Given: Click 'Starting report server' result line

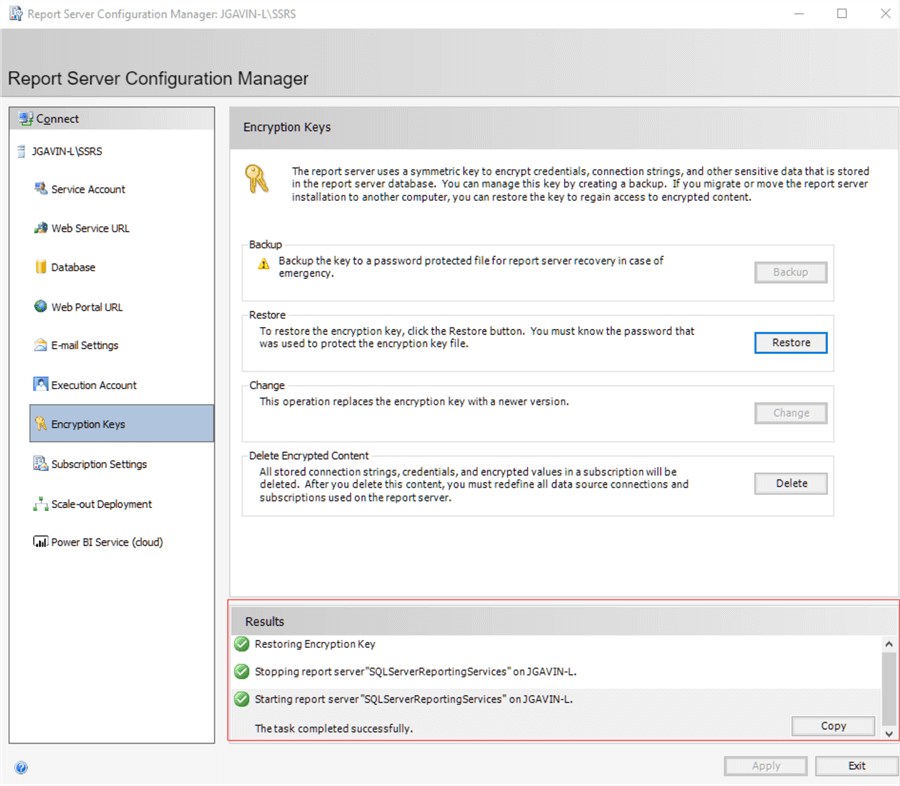Looking at the screenshot, I should coord(413,699).
